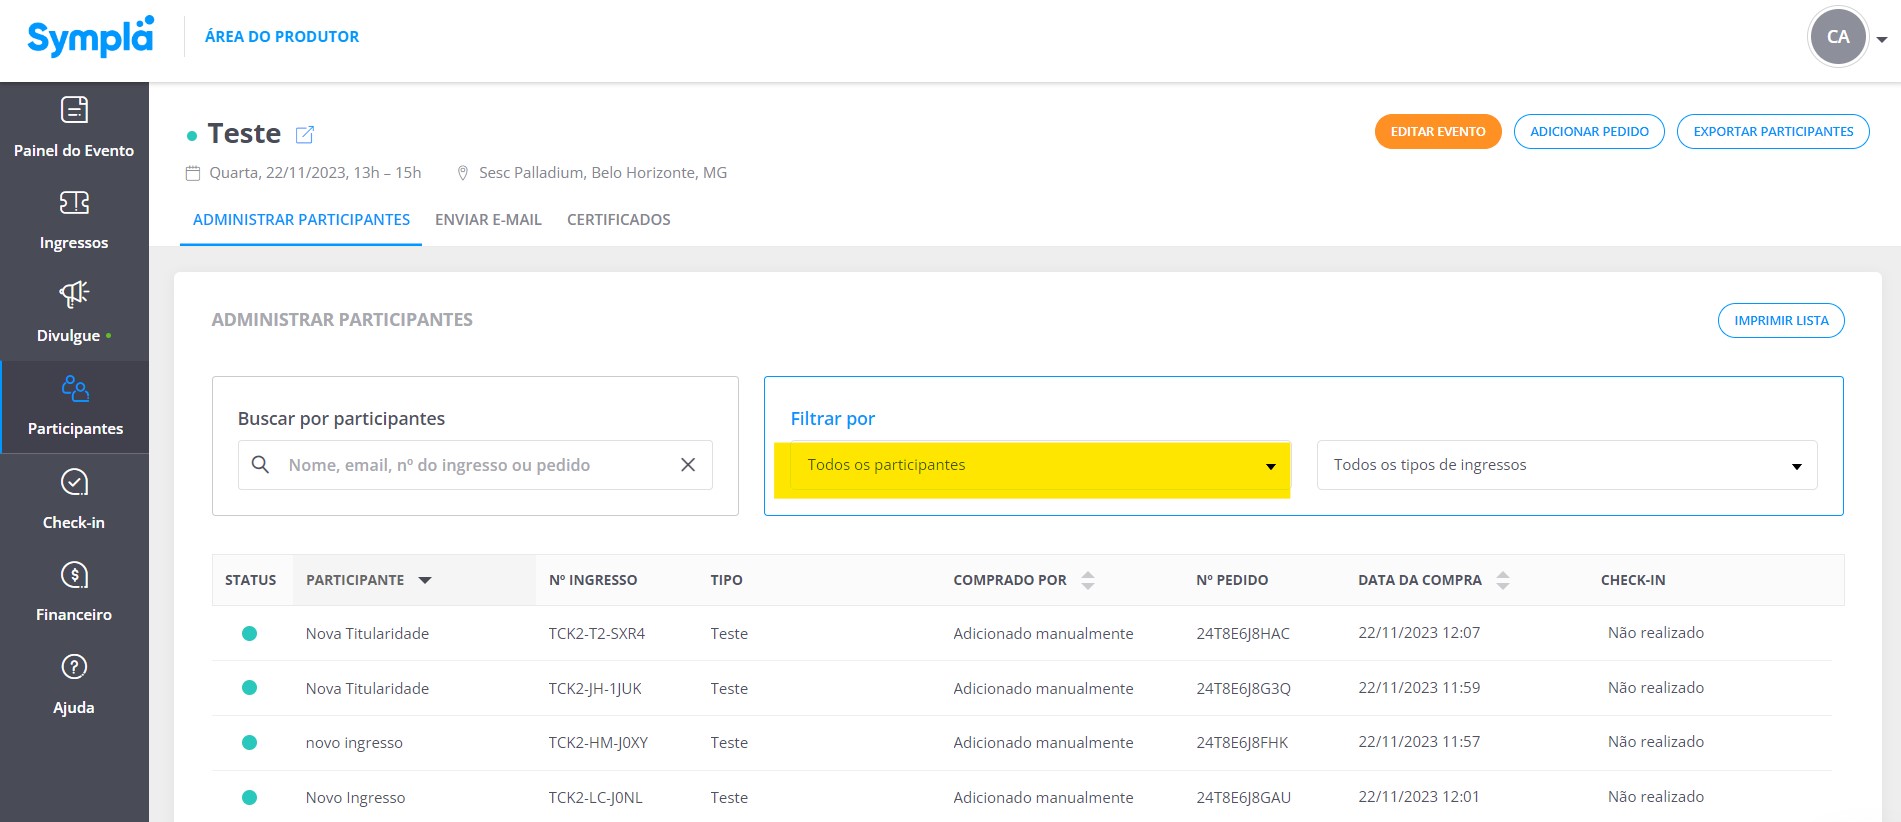
Task: Open the Ajuda help section
Action: [74, 685]
